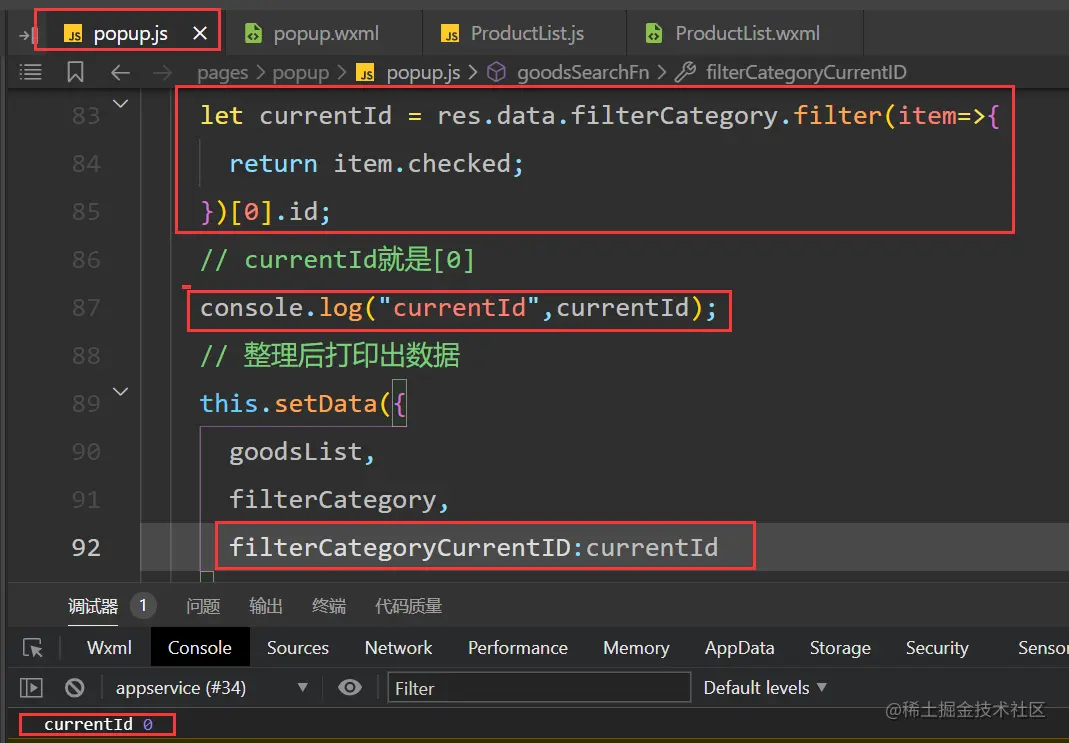The height and width of the screenshot is (743, 1069).
Task: Open the outline list icon
Action: (x=31, y=72)
